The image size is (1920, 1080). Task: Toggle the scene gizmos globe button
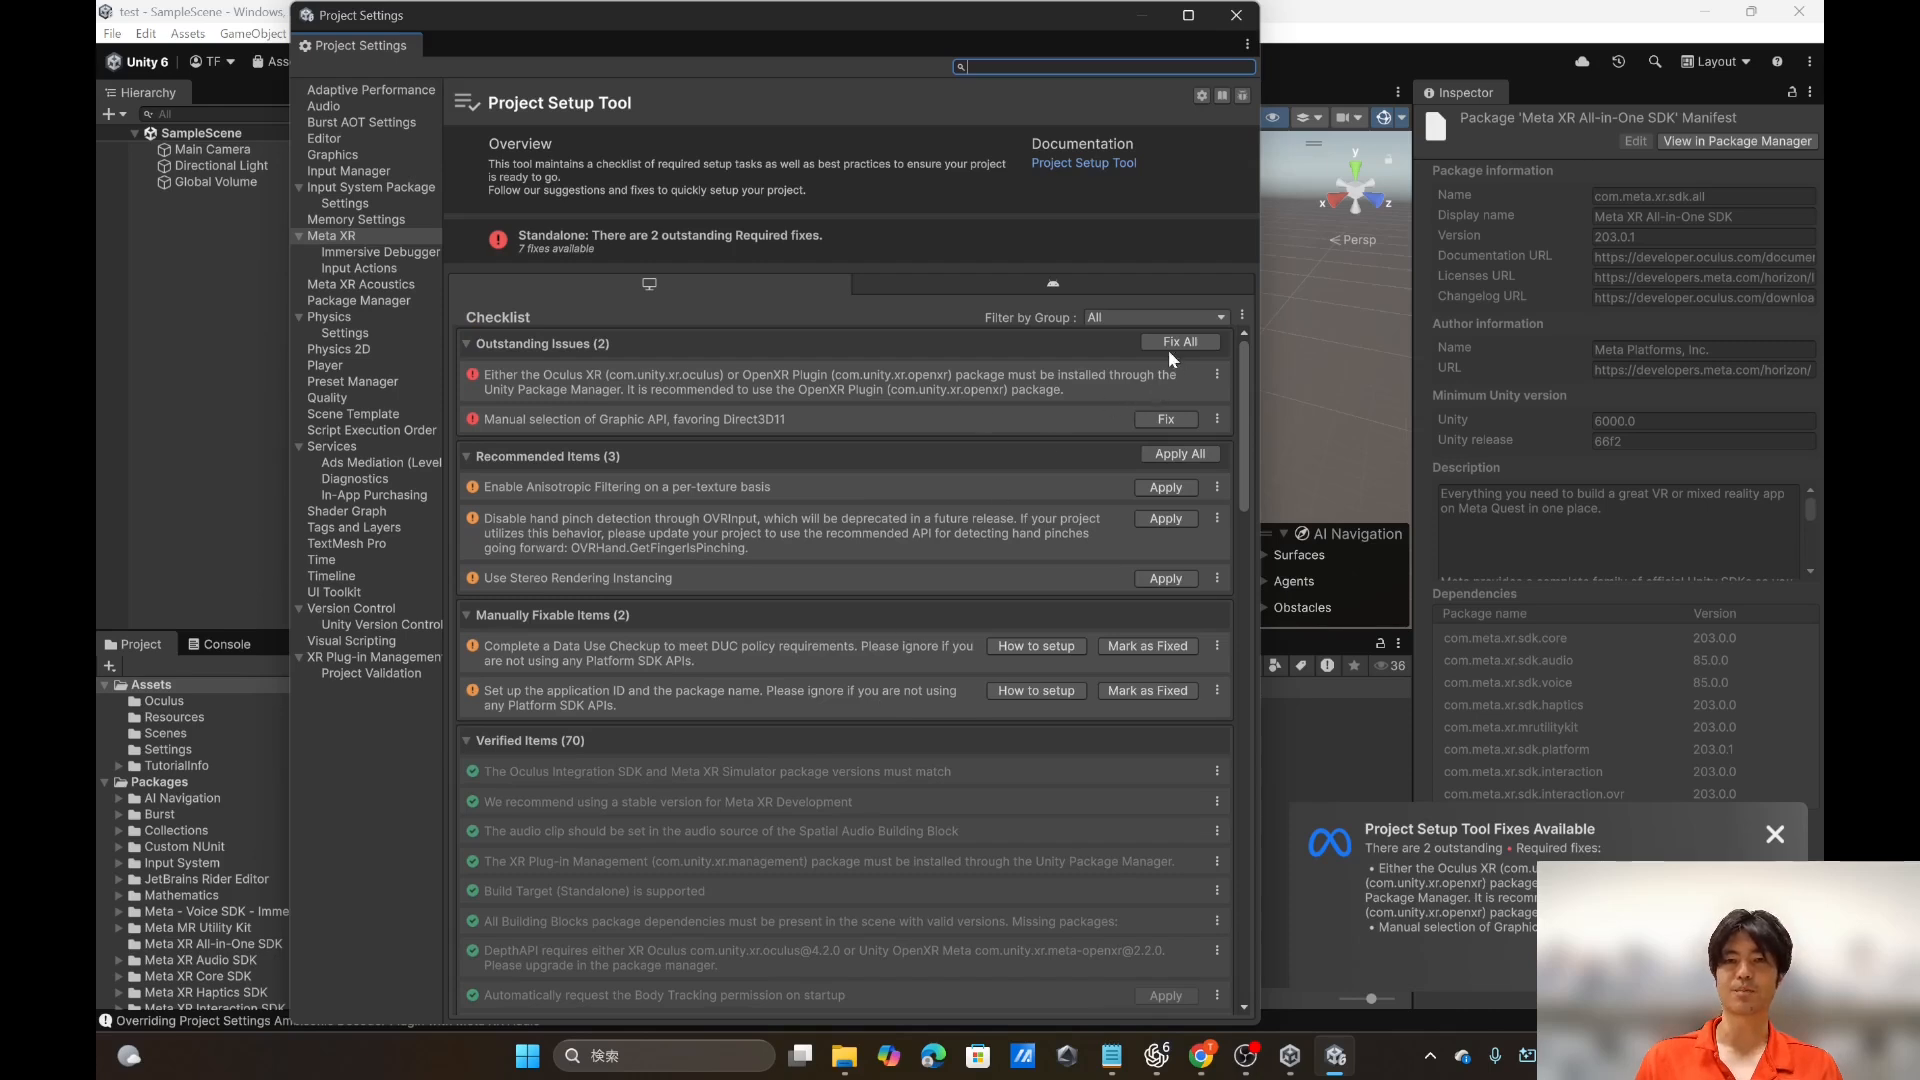(1383, 118)
